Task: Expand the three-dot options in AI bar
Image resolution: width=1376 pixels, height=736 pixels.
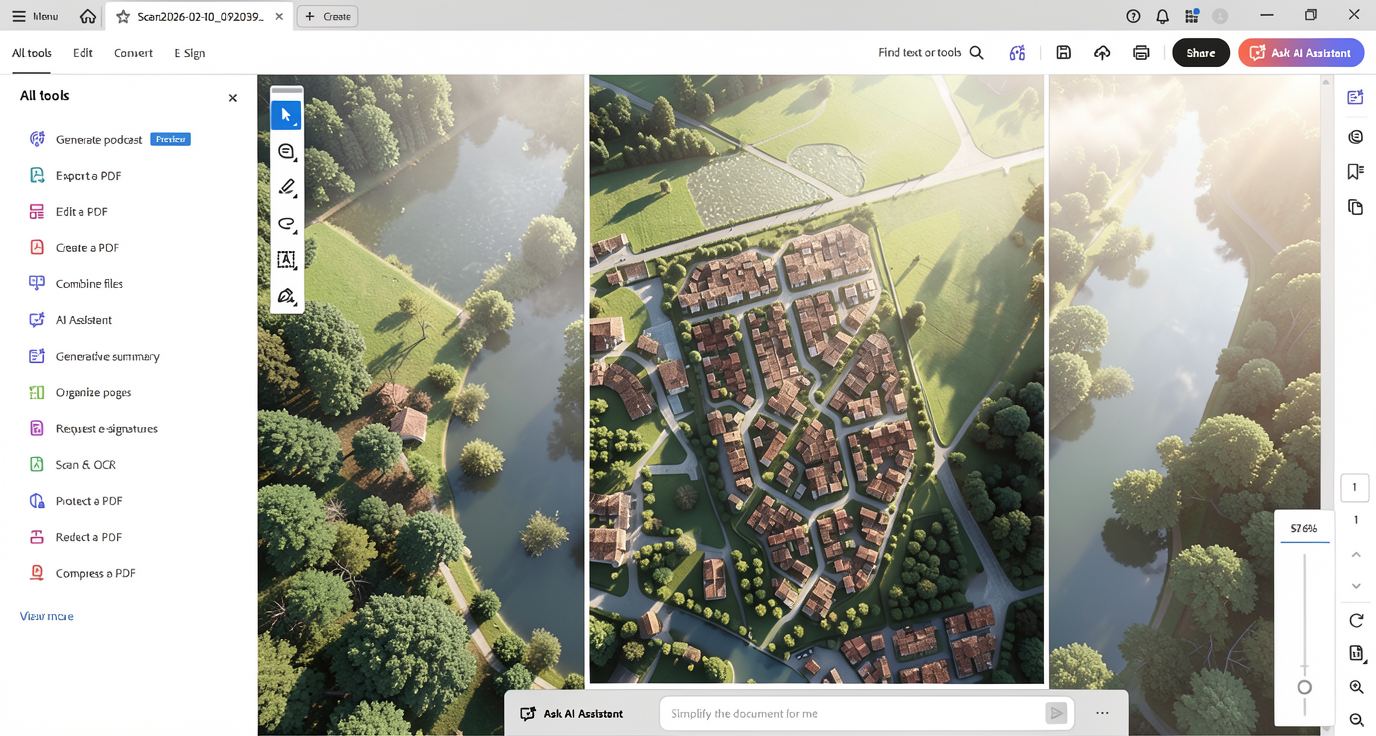Action: [x=1102, y=713]
